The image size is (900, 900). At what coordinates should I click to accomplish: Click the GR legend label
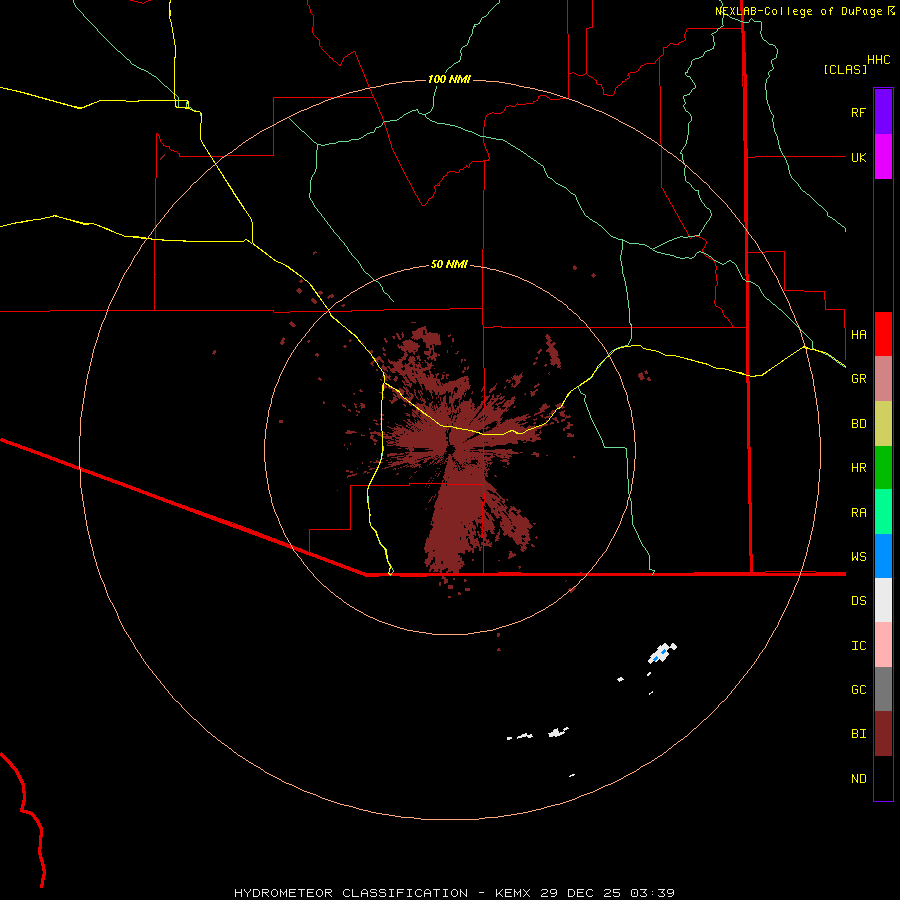point(858,379)
